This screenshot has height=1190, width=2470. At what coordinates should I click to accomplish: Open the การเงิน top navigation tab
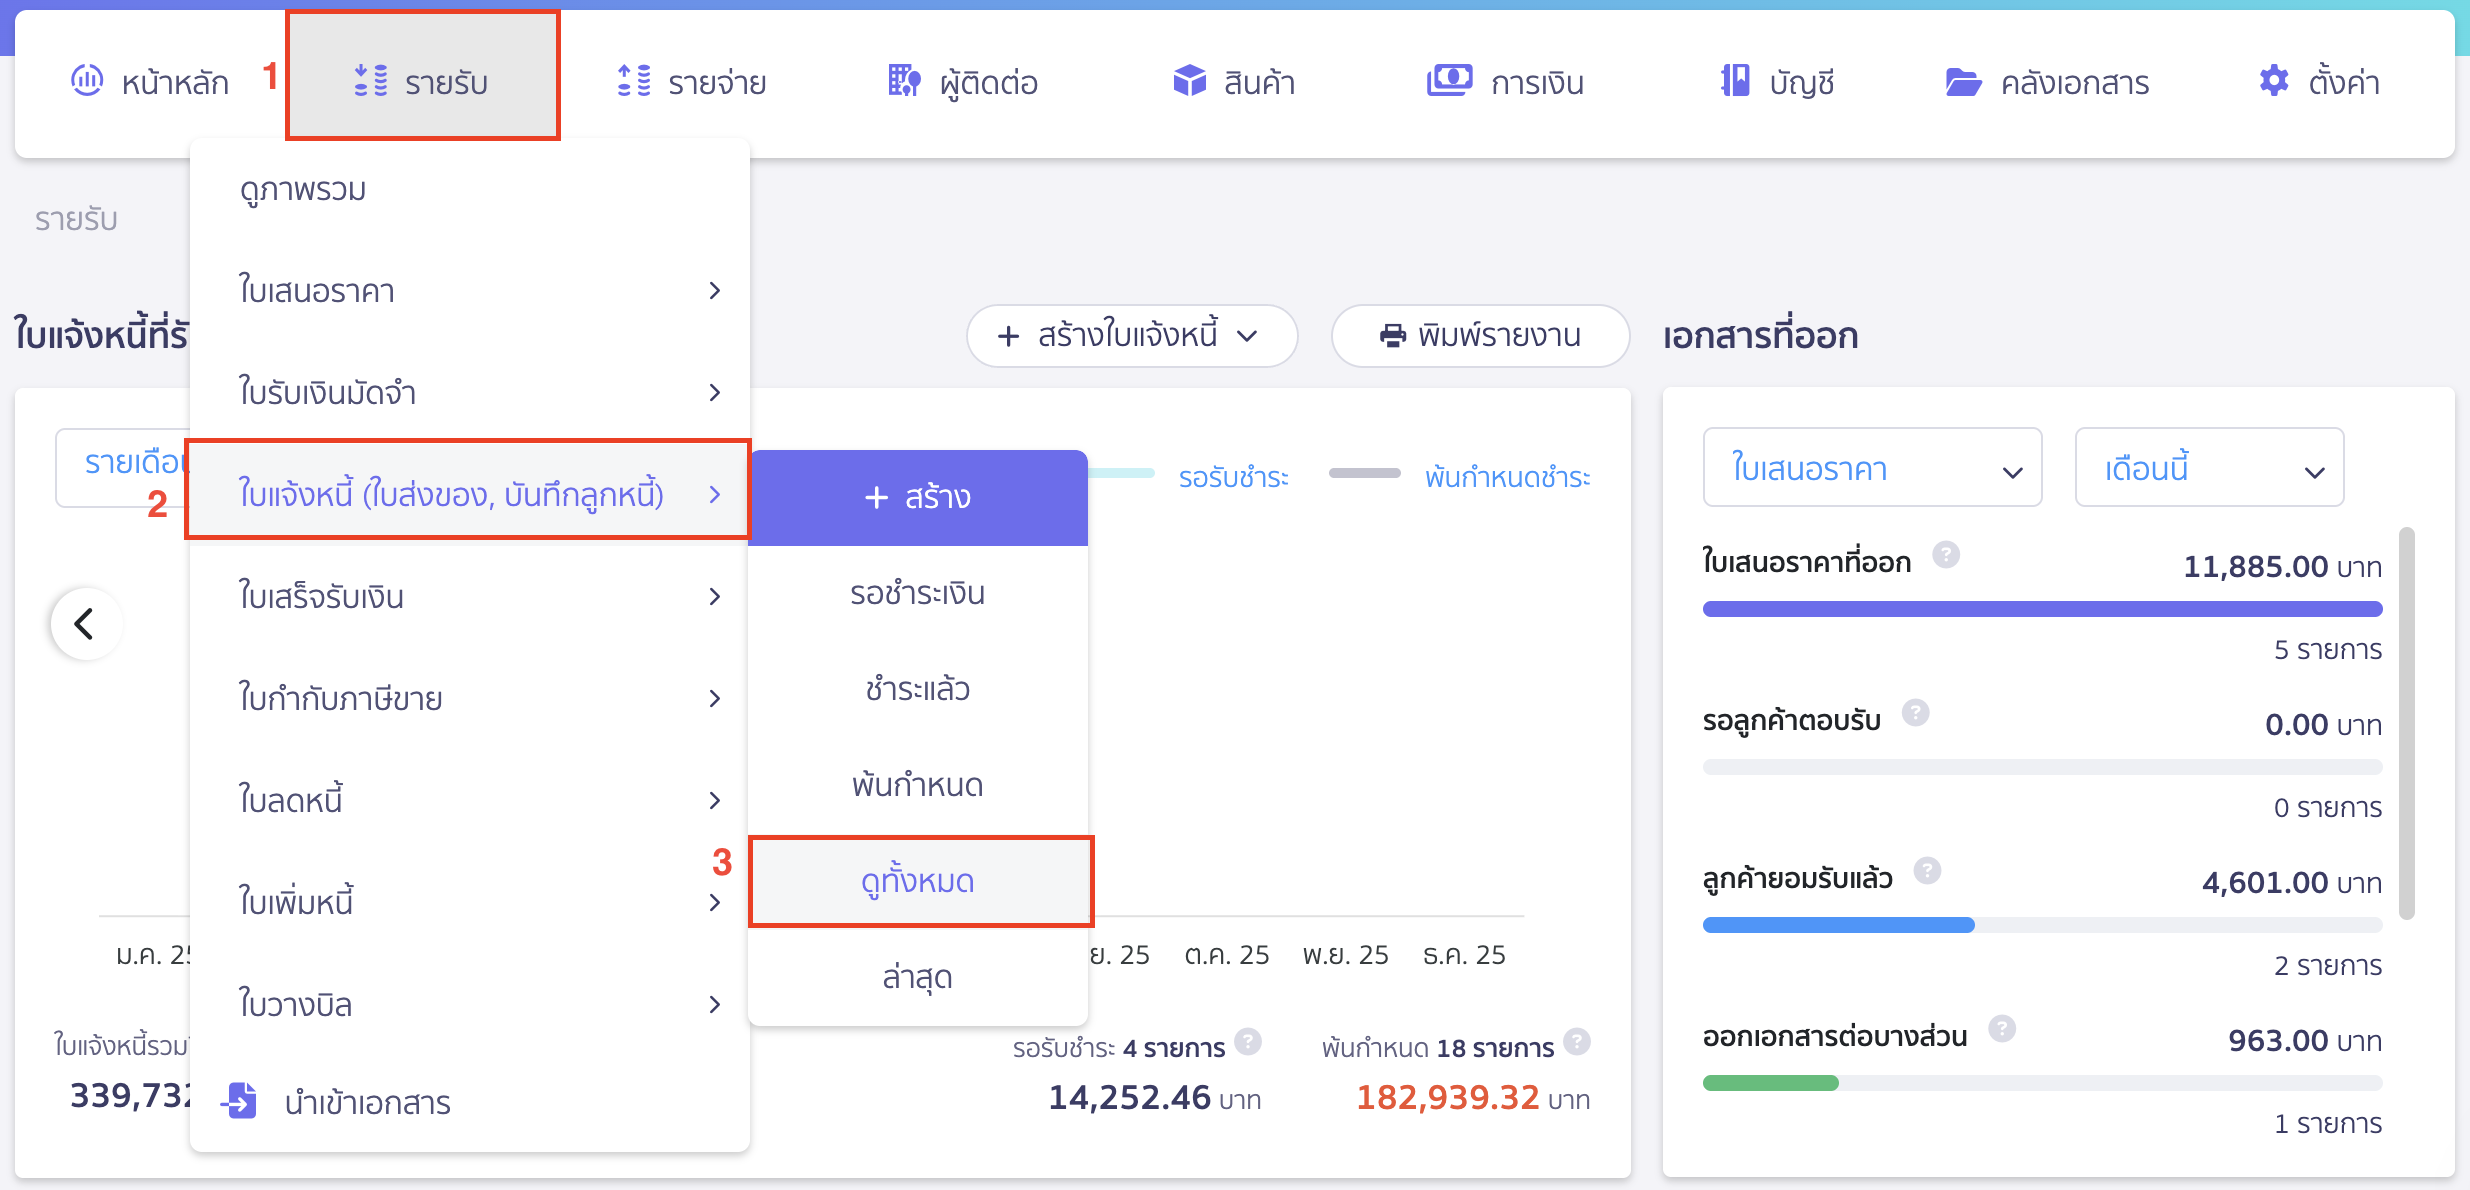click(x=1505, y=82)
